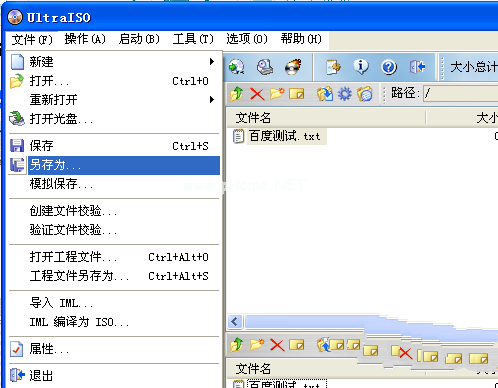Create new folder in upper image toolbar
498x388 pixels.
tap(277, 94)
